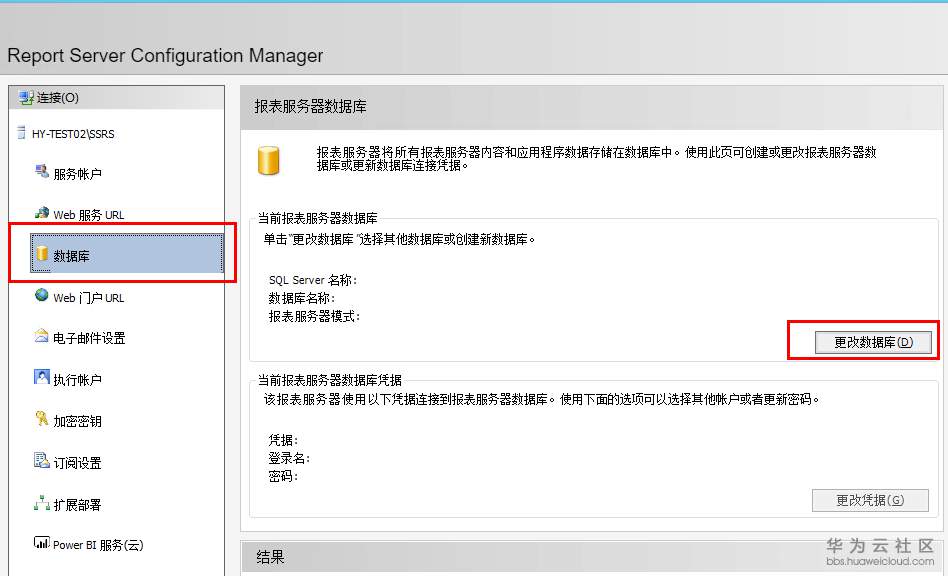The image size is (948, 576).
Task: Open 扩展部署 page
Action: click(x=77, y=505)
